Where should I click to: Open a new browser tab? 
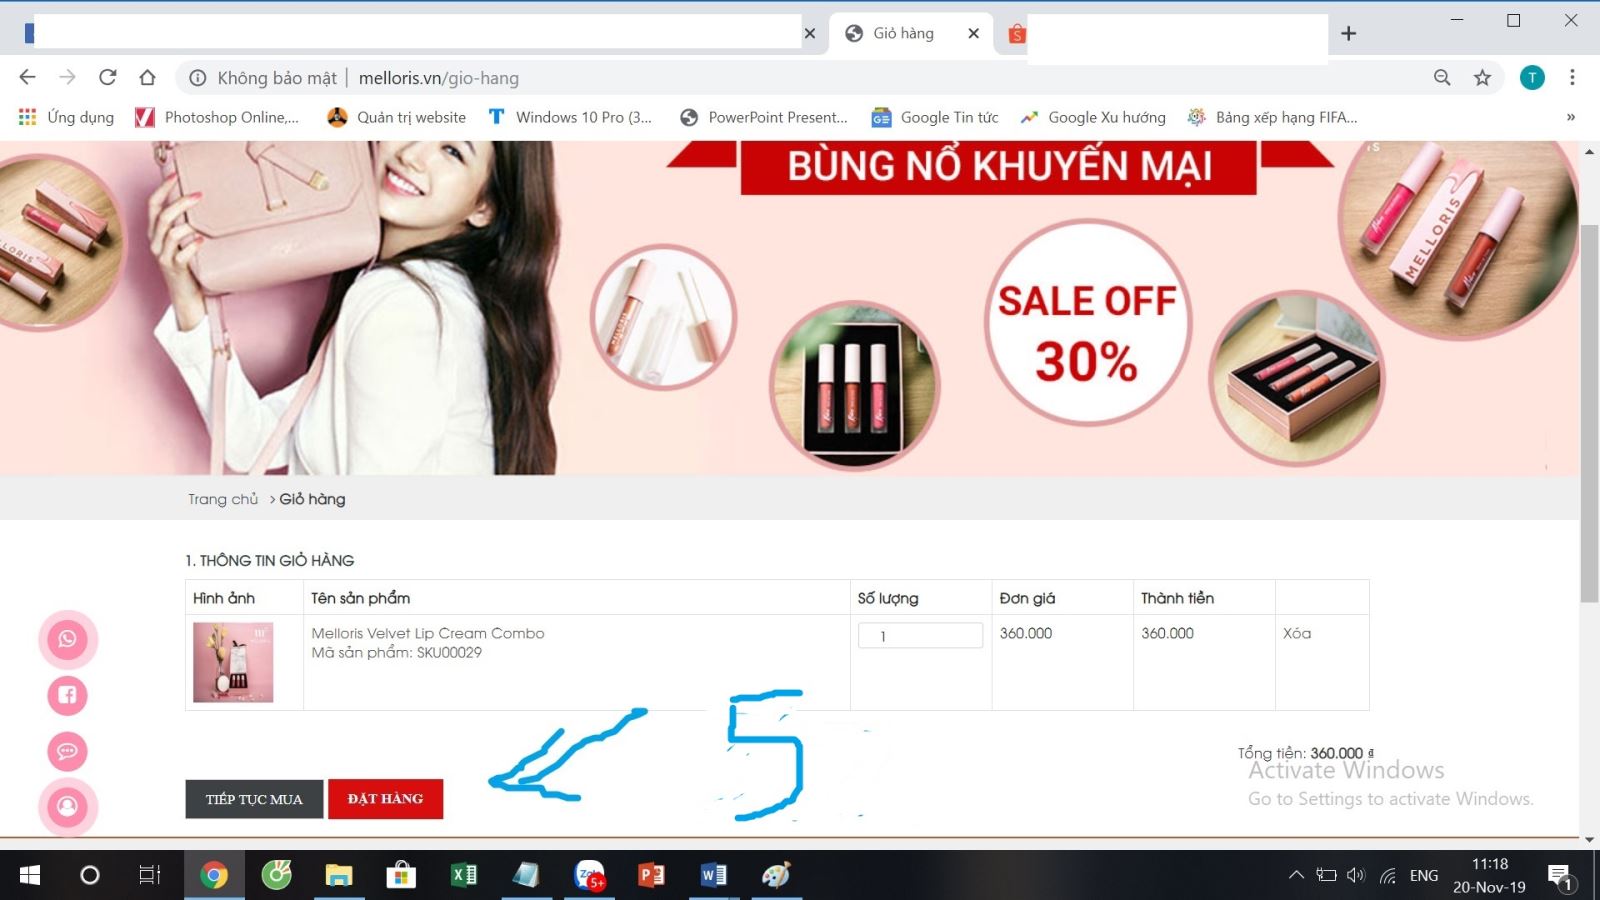[1348, 33]
